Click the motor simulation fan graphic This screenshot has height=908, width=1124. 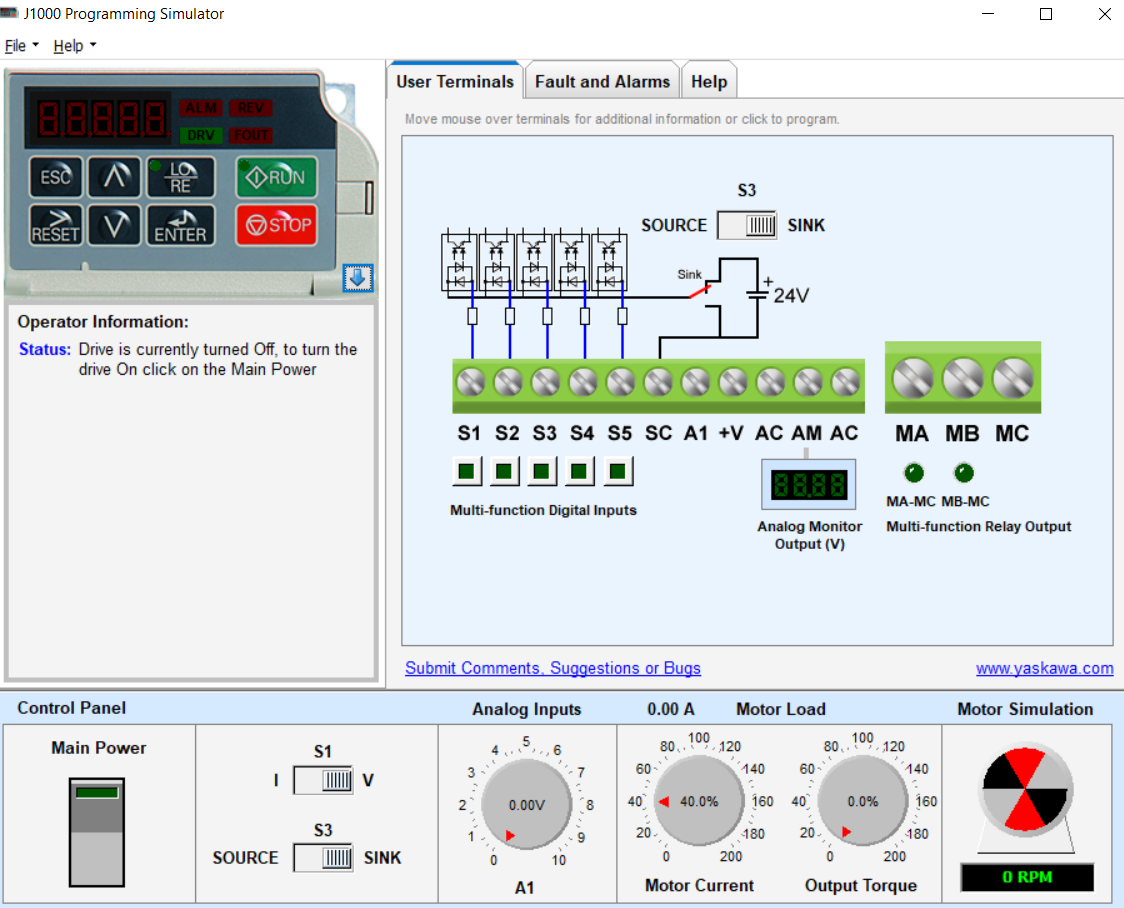click(1026, 790)
